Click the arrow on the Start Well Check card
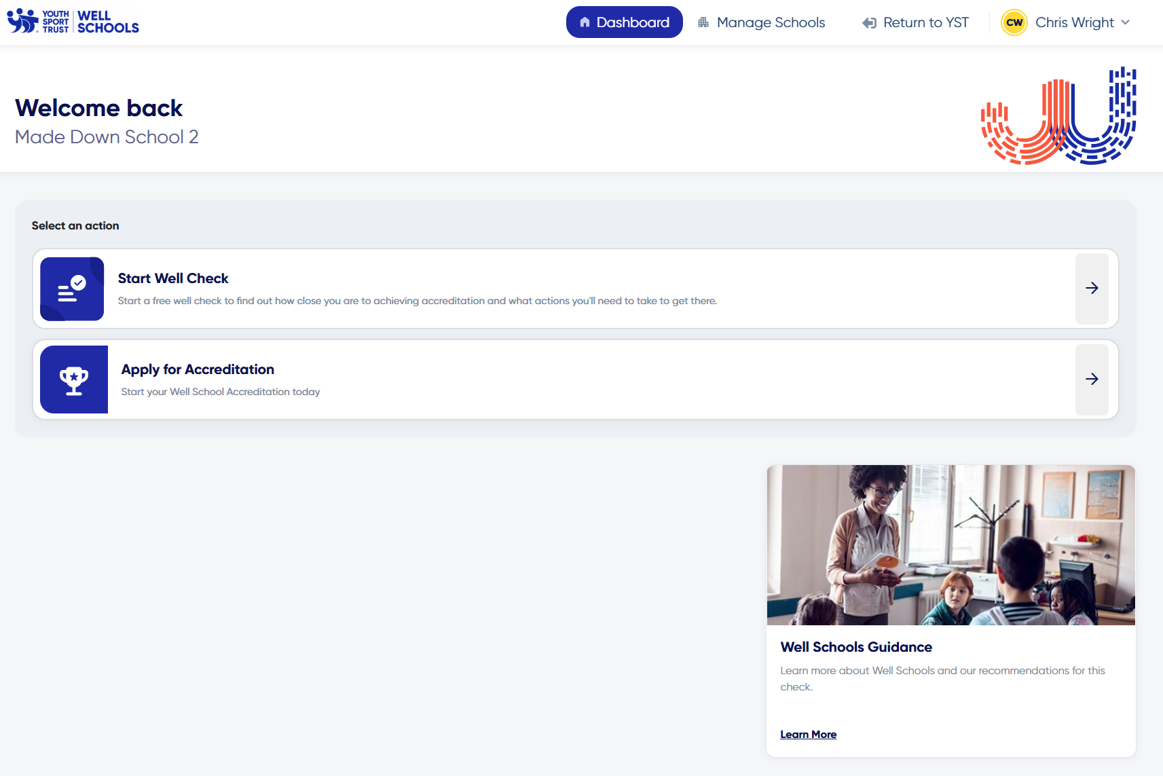The image size is (1163, 776). [1091, 289]
